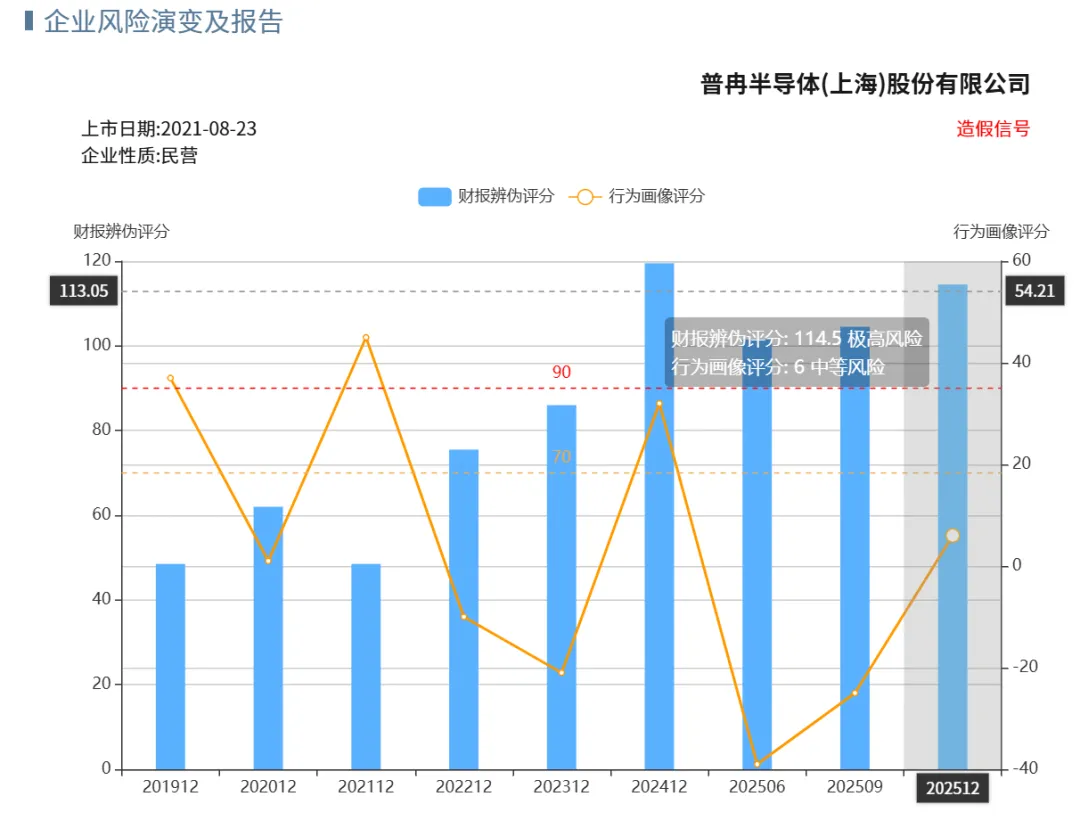Image resolution: width=1080 pixels, height=829 pixels.
Task: Click the orange 70 threshold label
Action: 561,457
